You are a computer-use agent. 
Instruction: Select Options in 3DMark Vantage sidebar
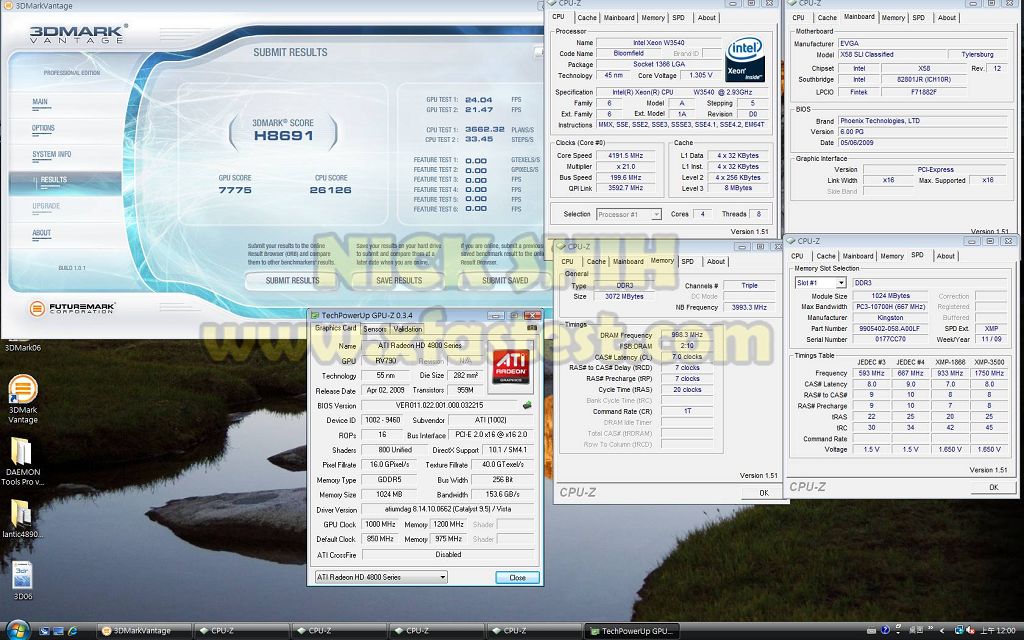point(43,128)
